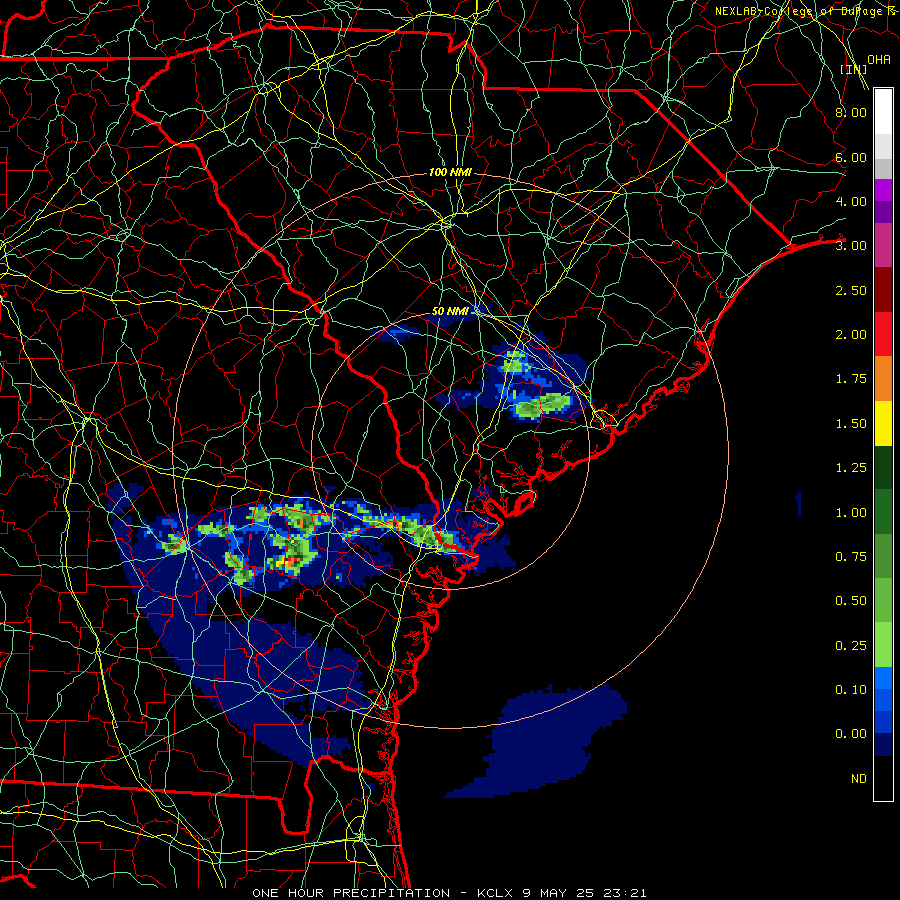Click the "0.50" legend value
This screenshot has height=900, width=900.
[851, 601]
